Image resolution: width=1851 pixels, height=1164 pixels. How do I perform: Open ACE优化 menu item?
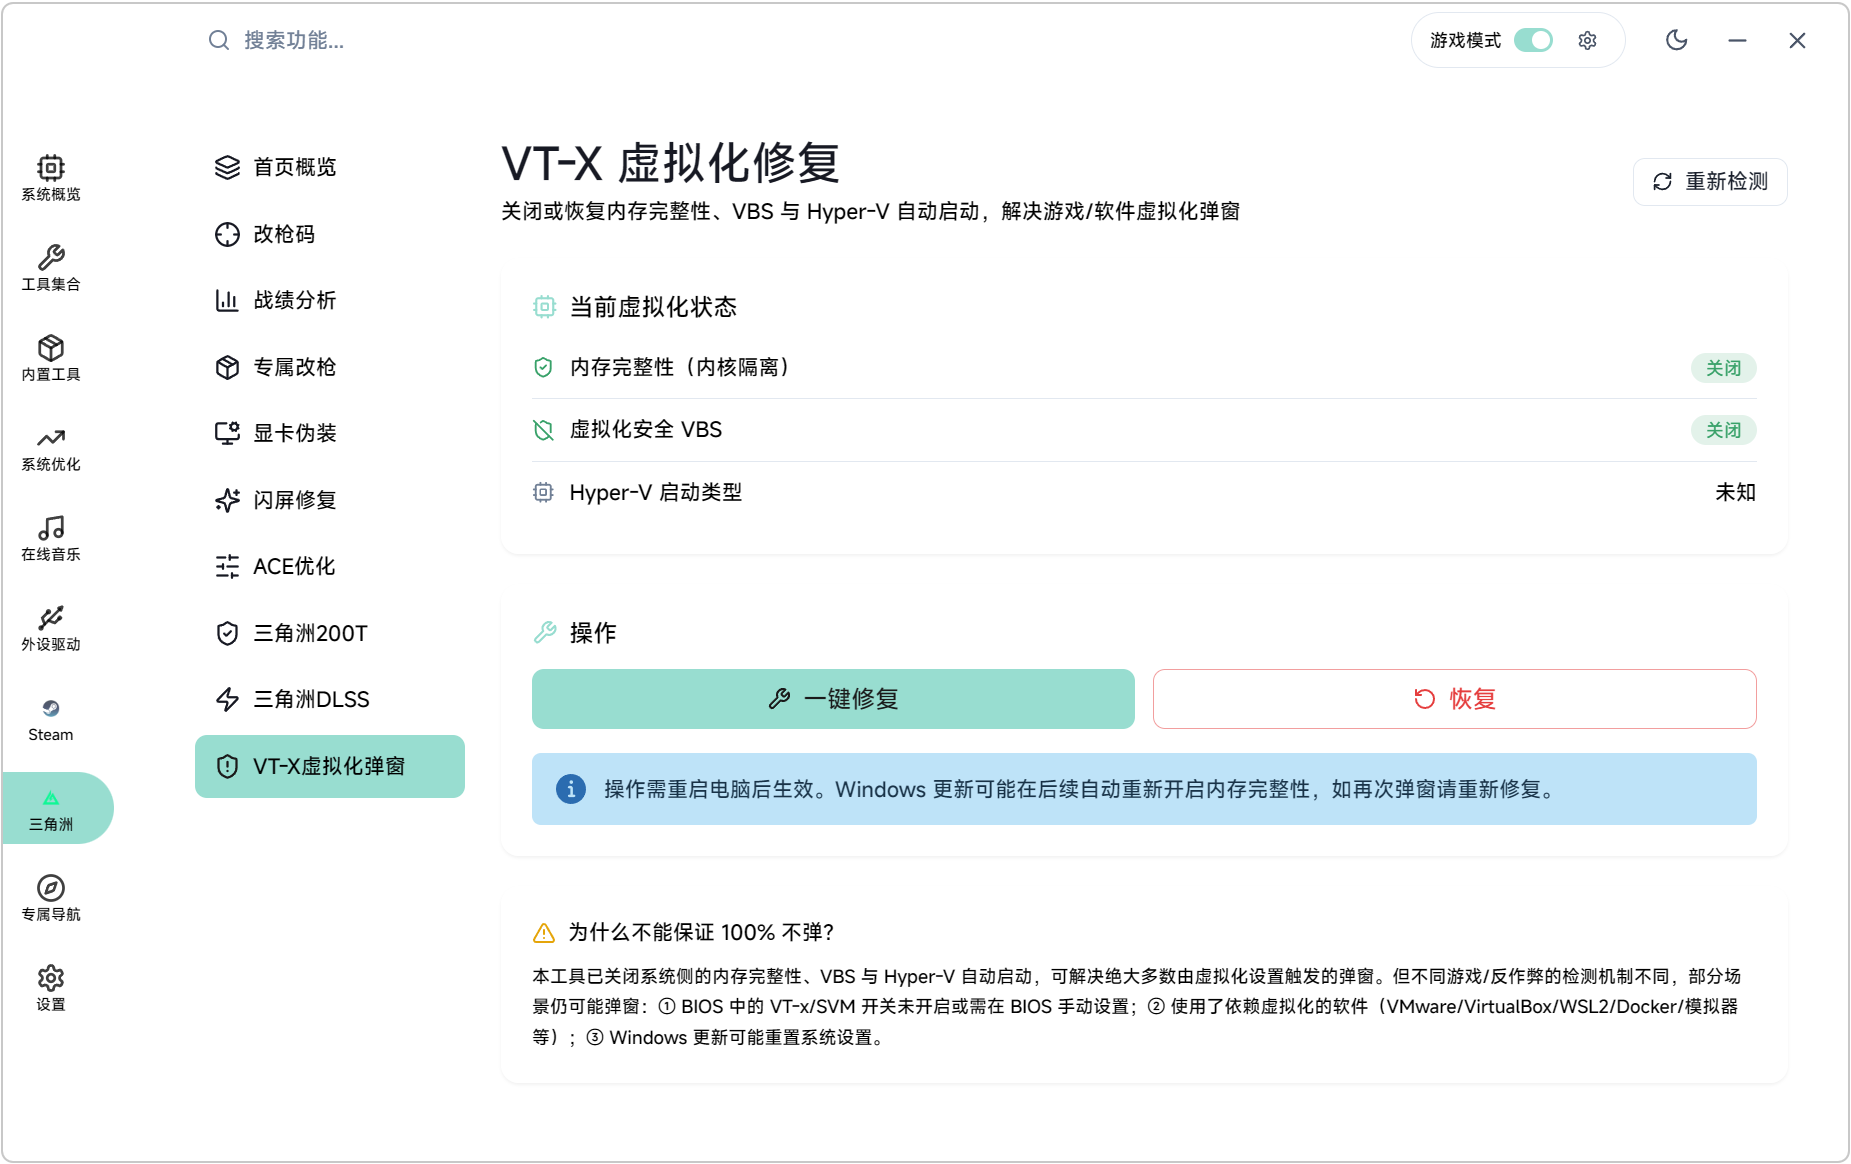coord(330,566)
